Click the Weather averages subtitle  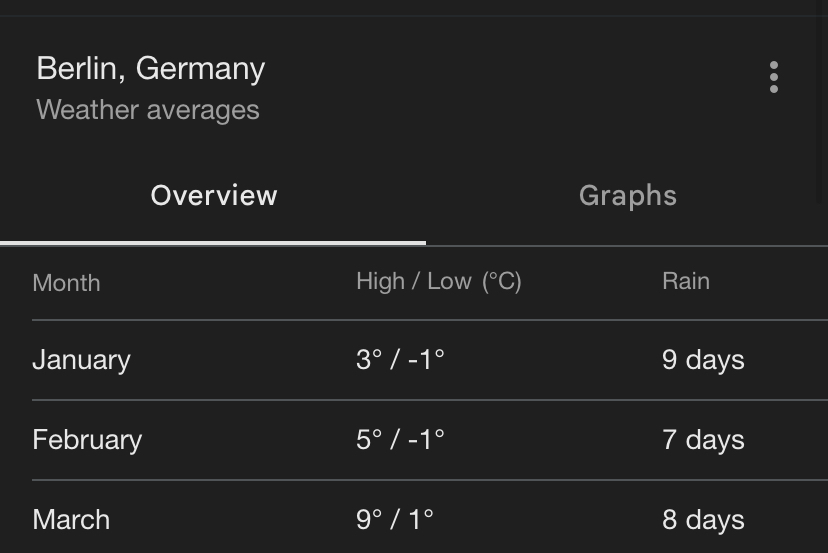pyautogui.click(x=148, y=110)
